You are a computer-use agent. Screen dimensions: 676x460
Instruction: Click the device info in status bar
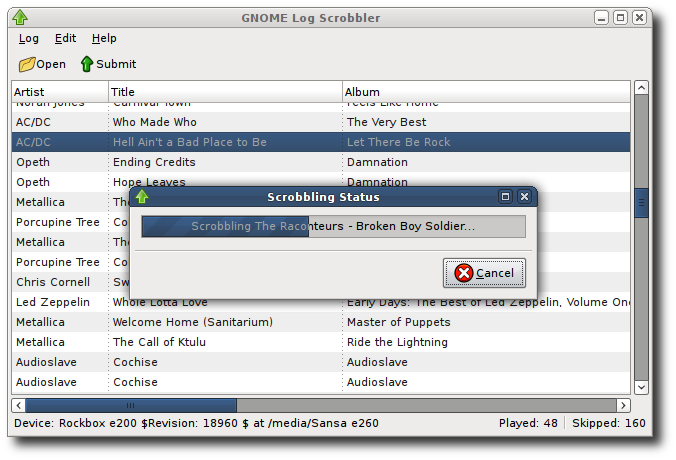tap(196, 423)
